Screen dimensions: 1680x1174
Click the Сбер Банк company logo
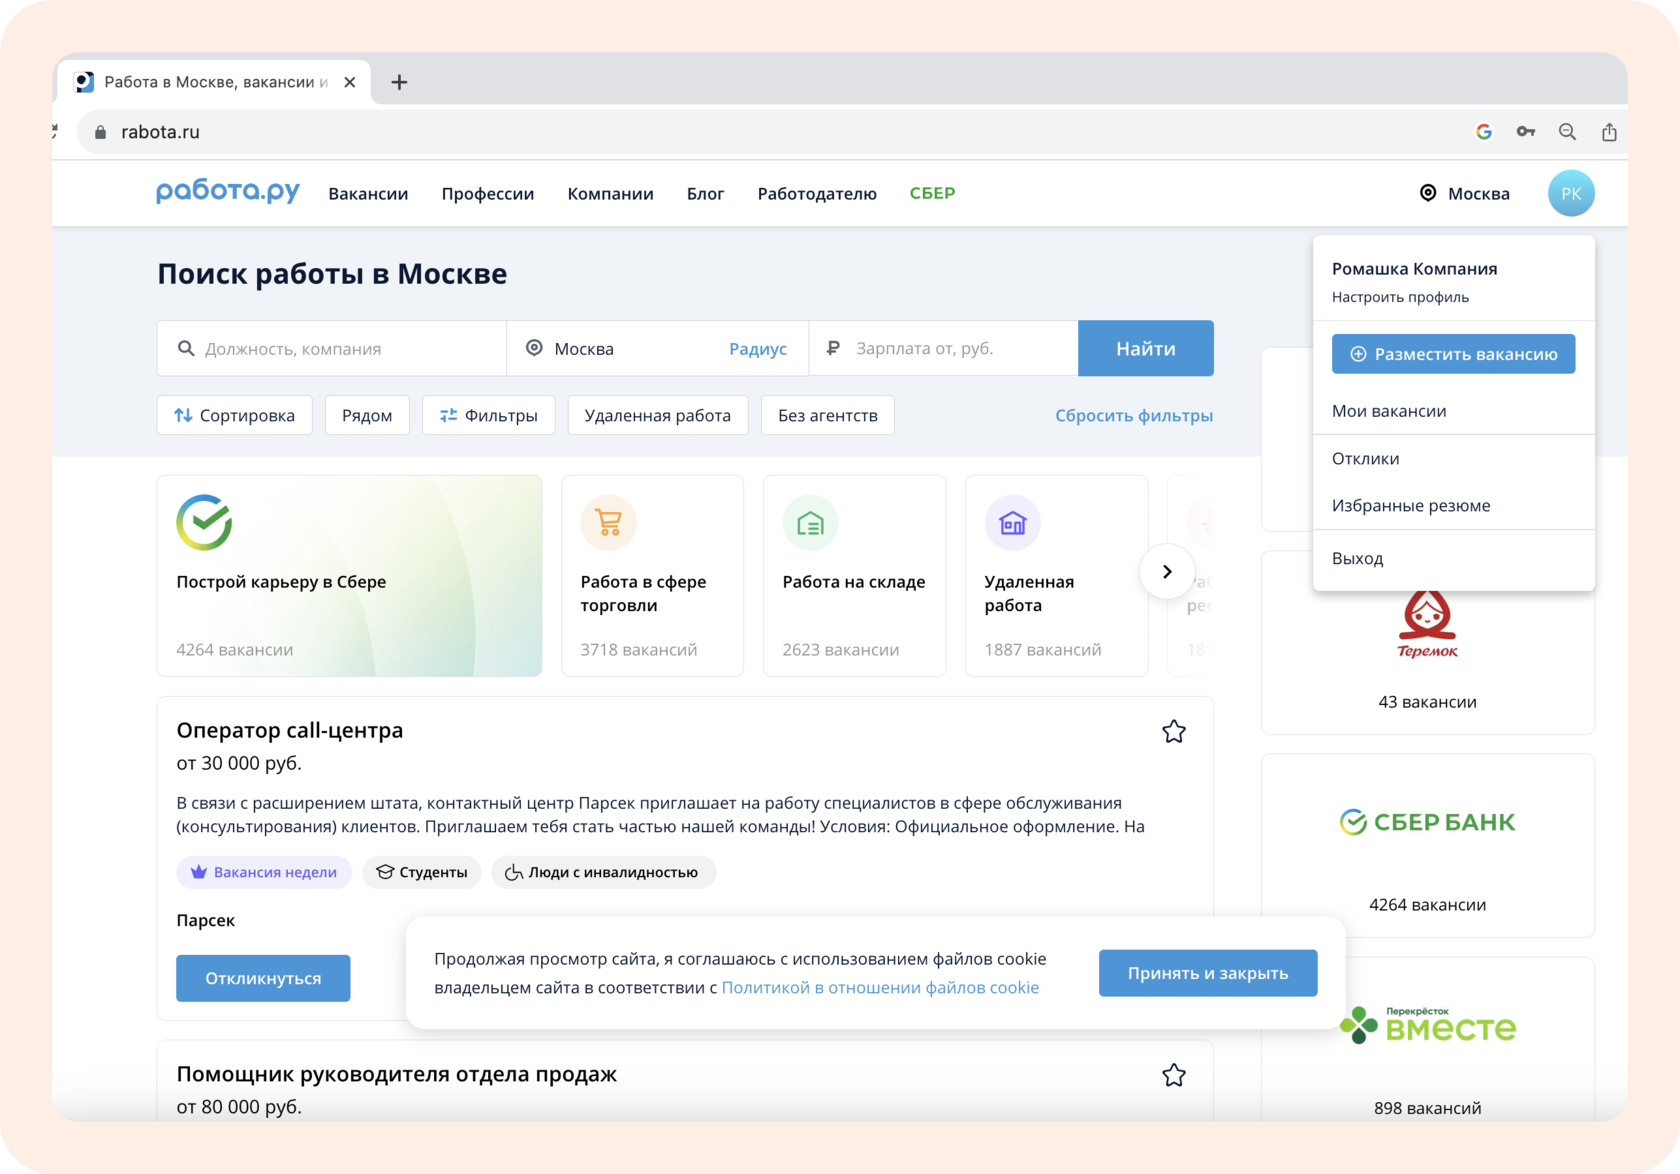click(x=1427, y=822)
